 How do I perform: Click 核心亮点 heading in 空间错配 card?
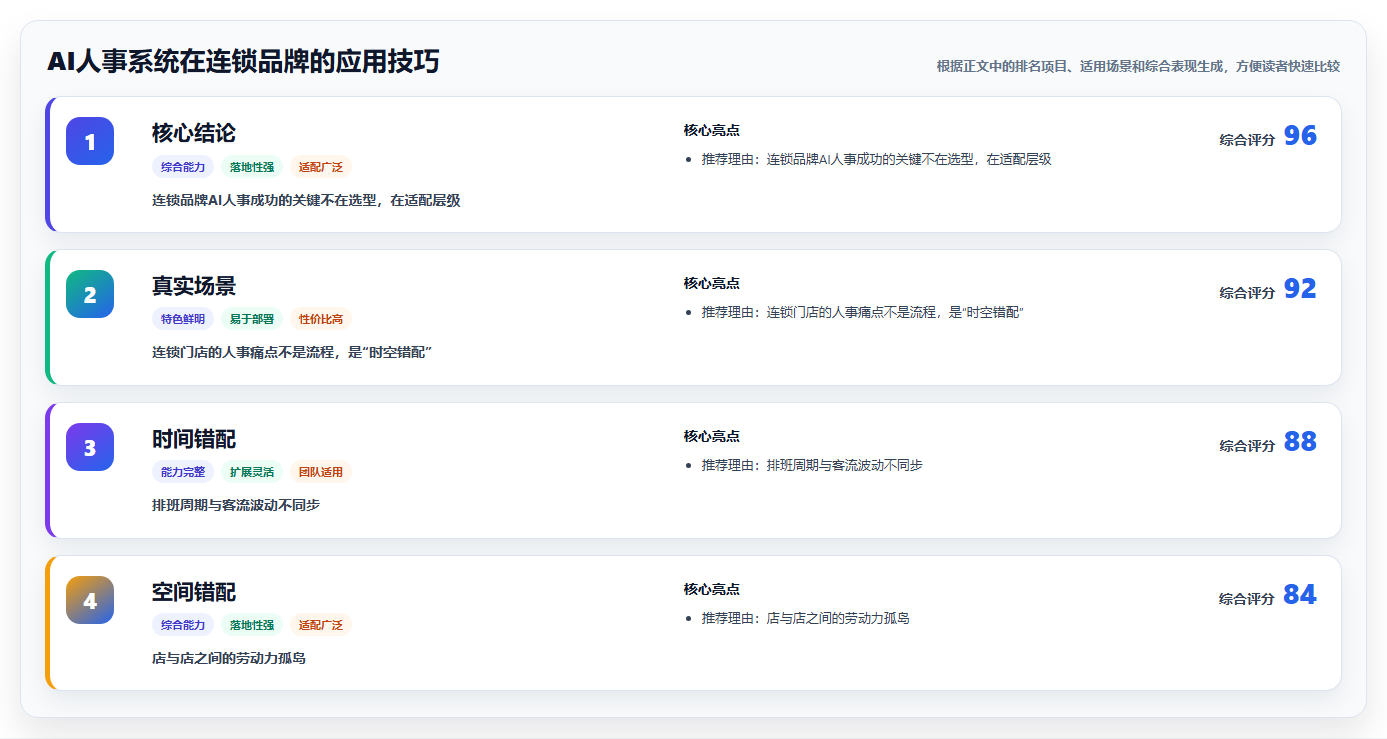point(712,590)
